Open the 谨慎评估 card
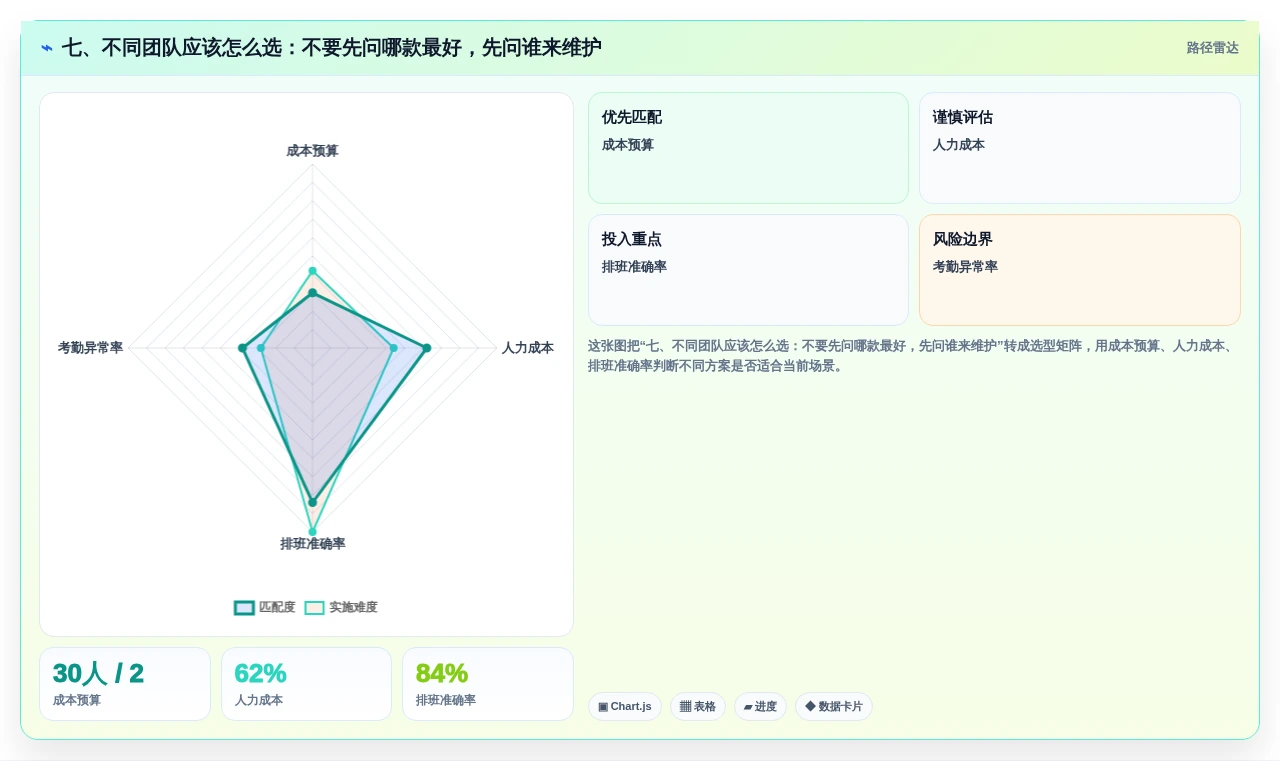Screen dimensions: 1280x761 (x=1080, y=148)
